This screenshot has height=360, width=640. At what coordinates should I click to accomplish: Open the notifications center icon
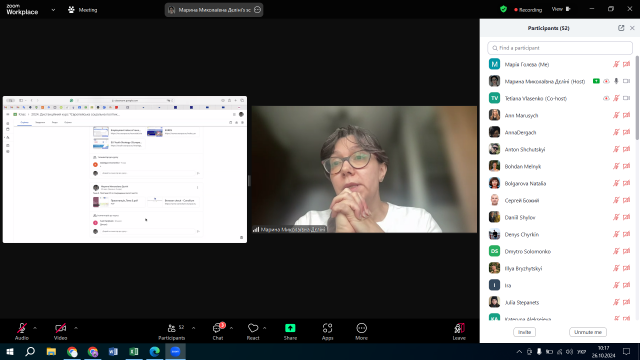(x=627, y=351)
